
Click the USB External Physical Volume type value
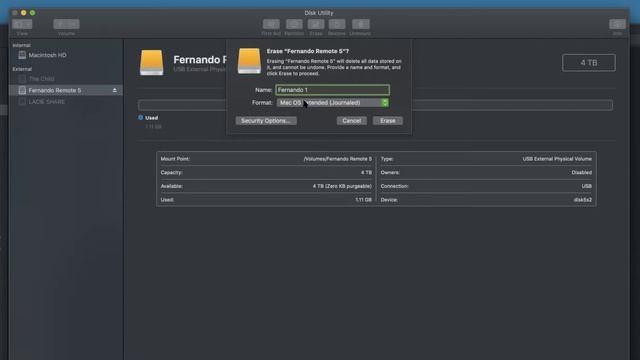point(557,159)
